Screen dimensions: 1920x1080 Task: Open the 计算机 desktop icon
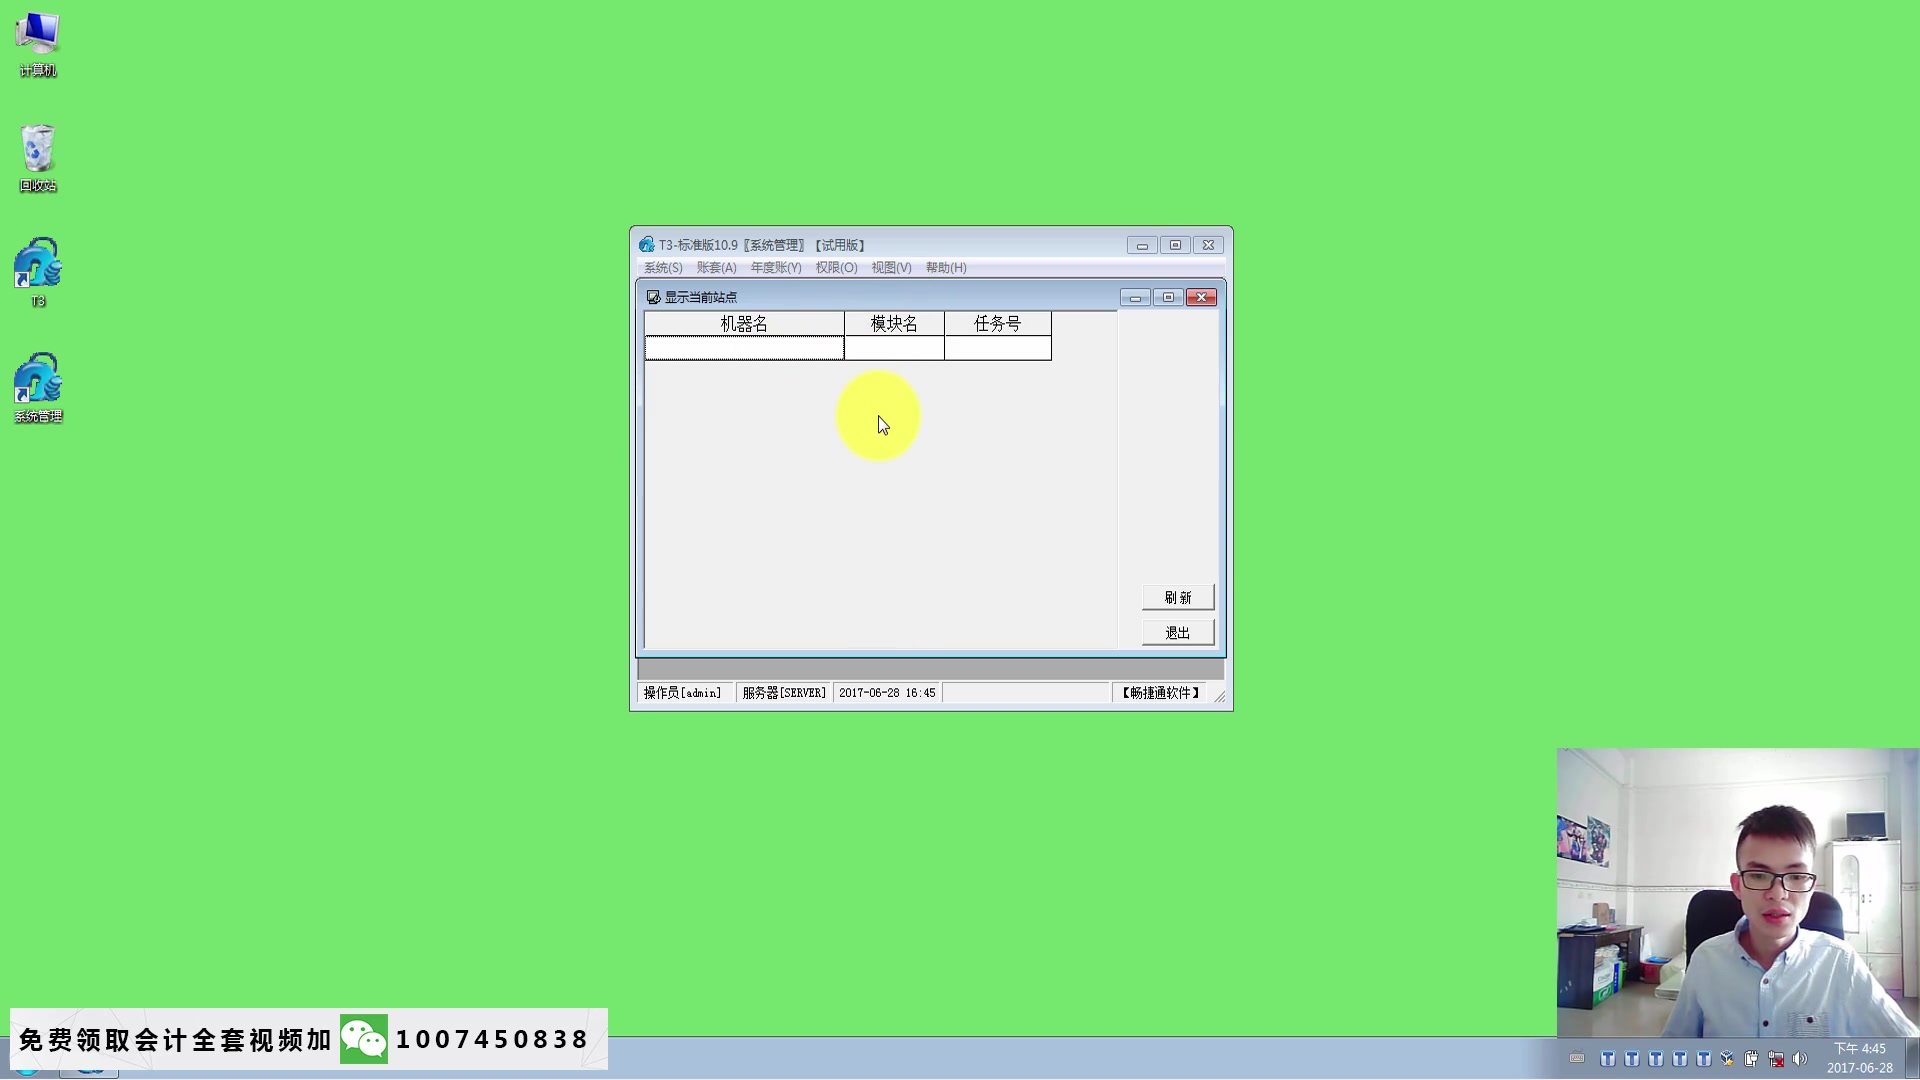[x=37, y=44]
